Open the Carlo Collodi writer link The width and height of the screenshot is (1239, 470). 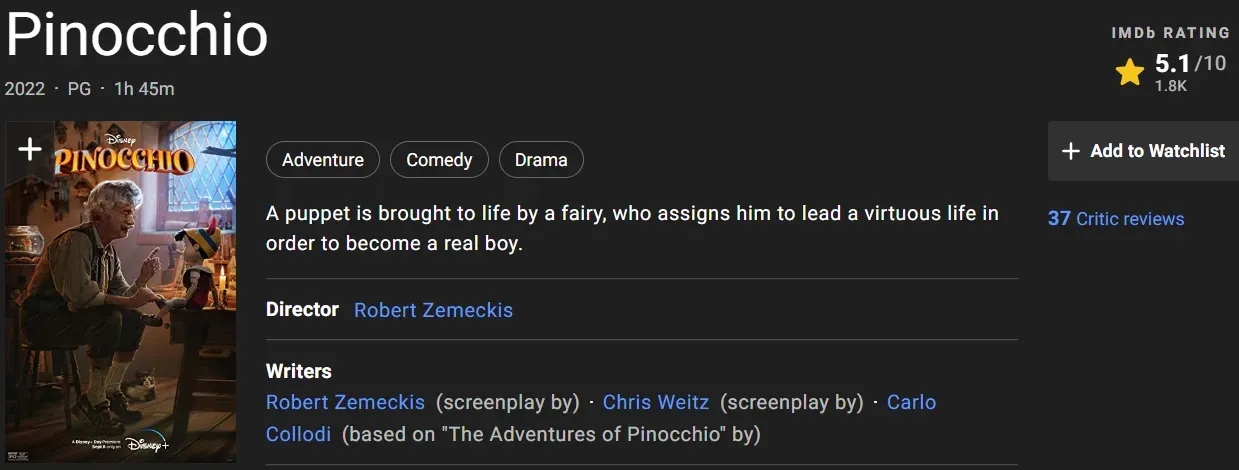911,402
